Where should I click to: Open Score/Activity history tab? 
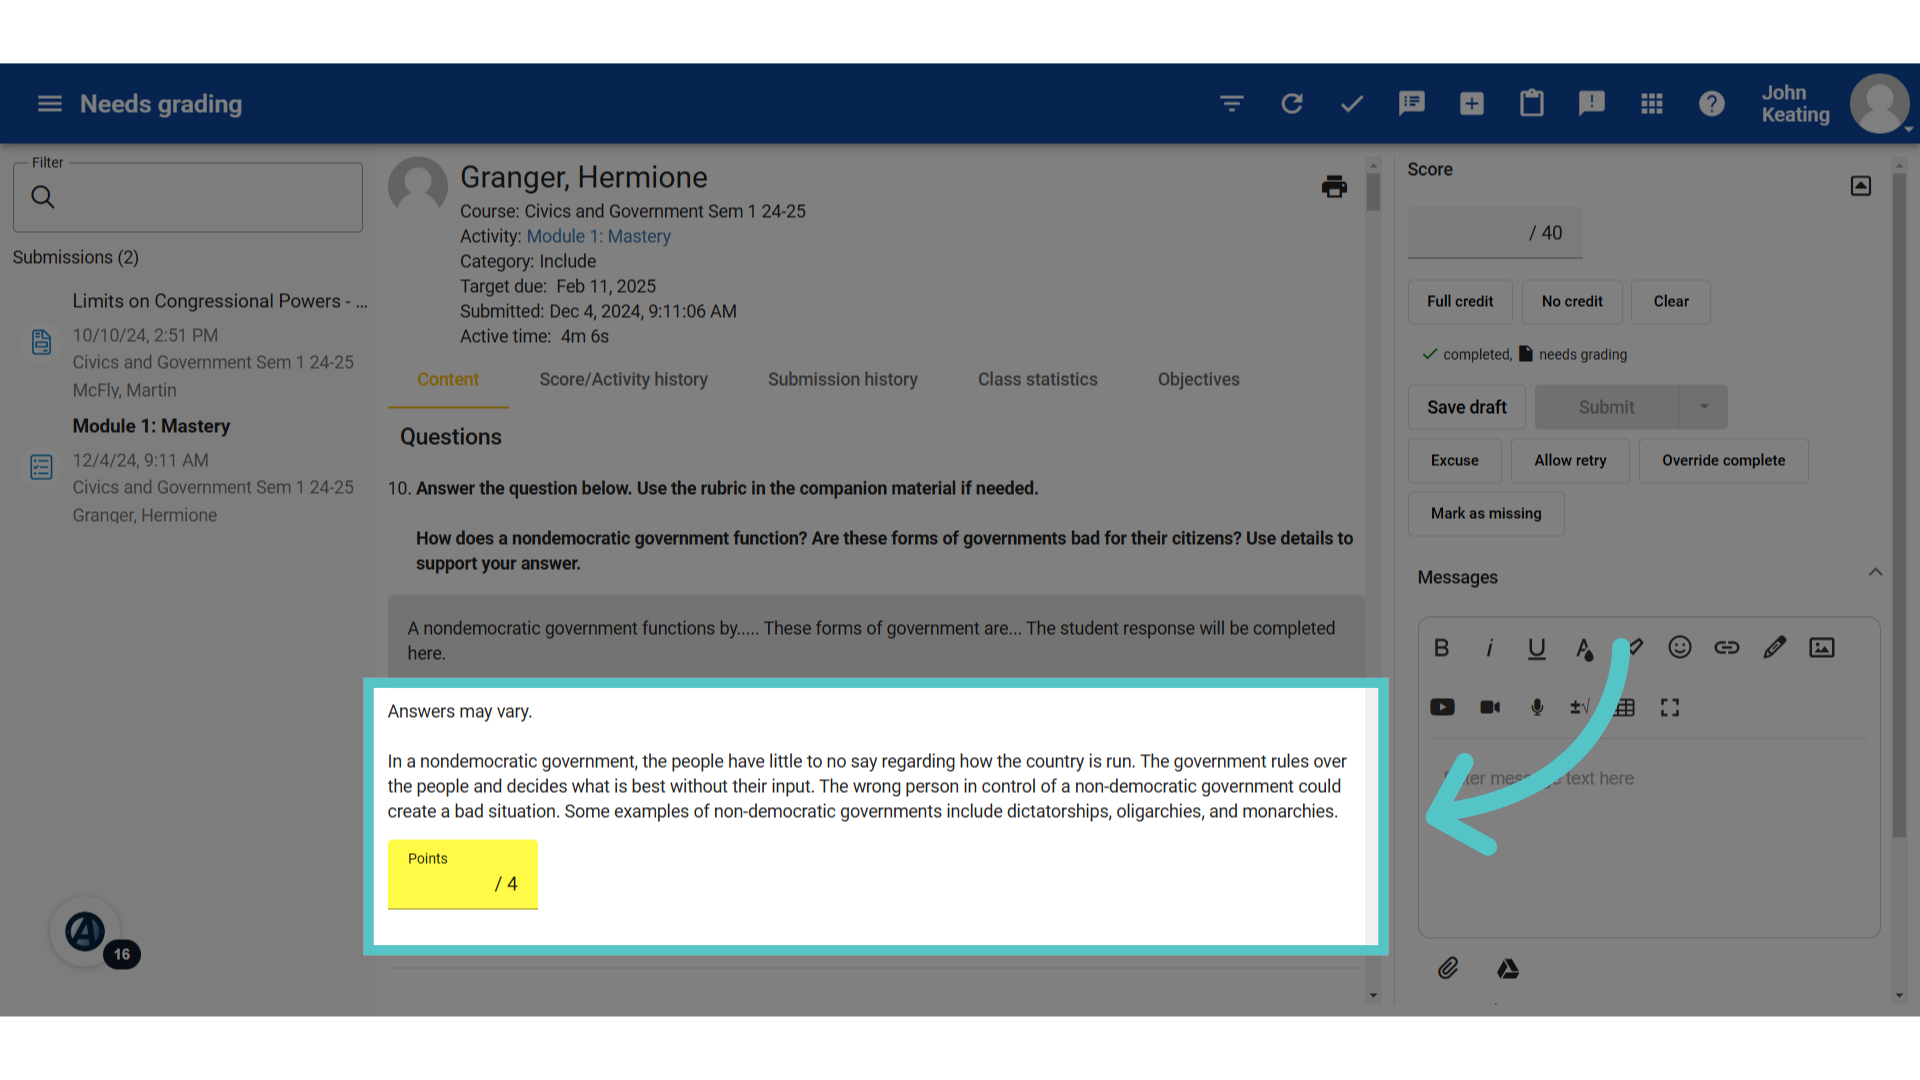tap(624, 380)
